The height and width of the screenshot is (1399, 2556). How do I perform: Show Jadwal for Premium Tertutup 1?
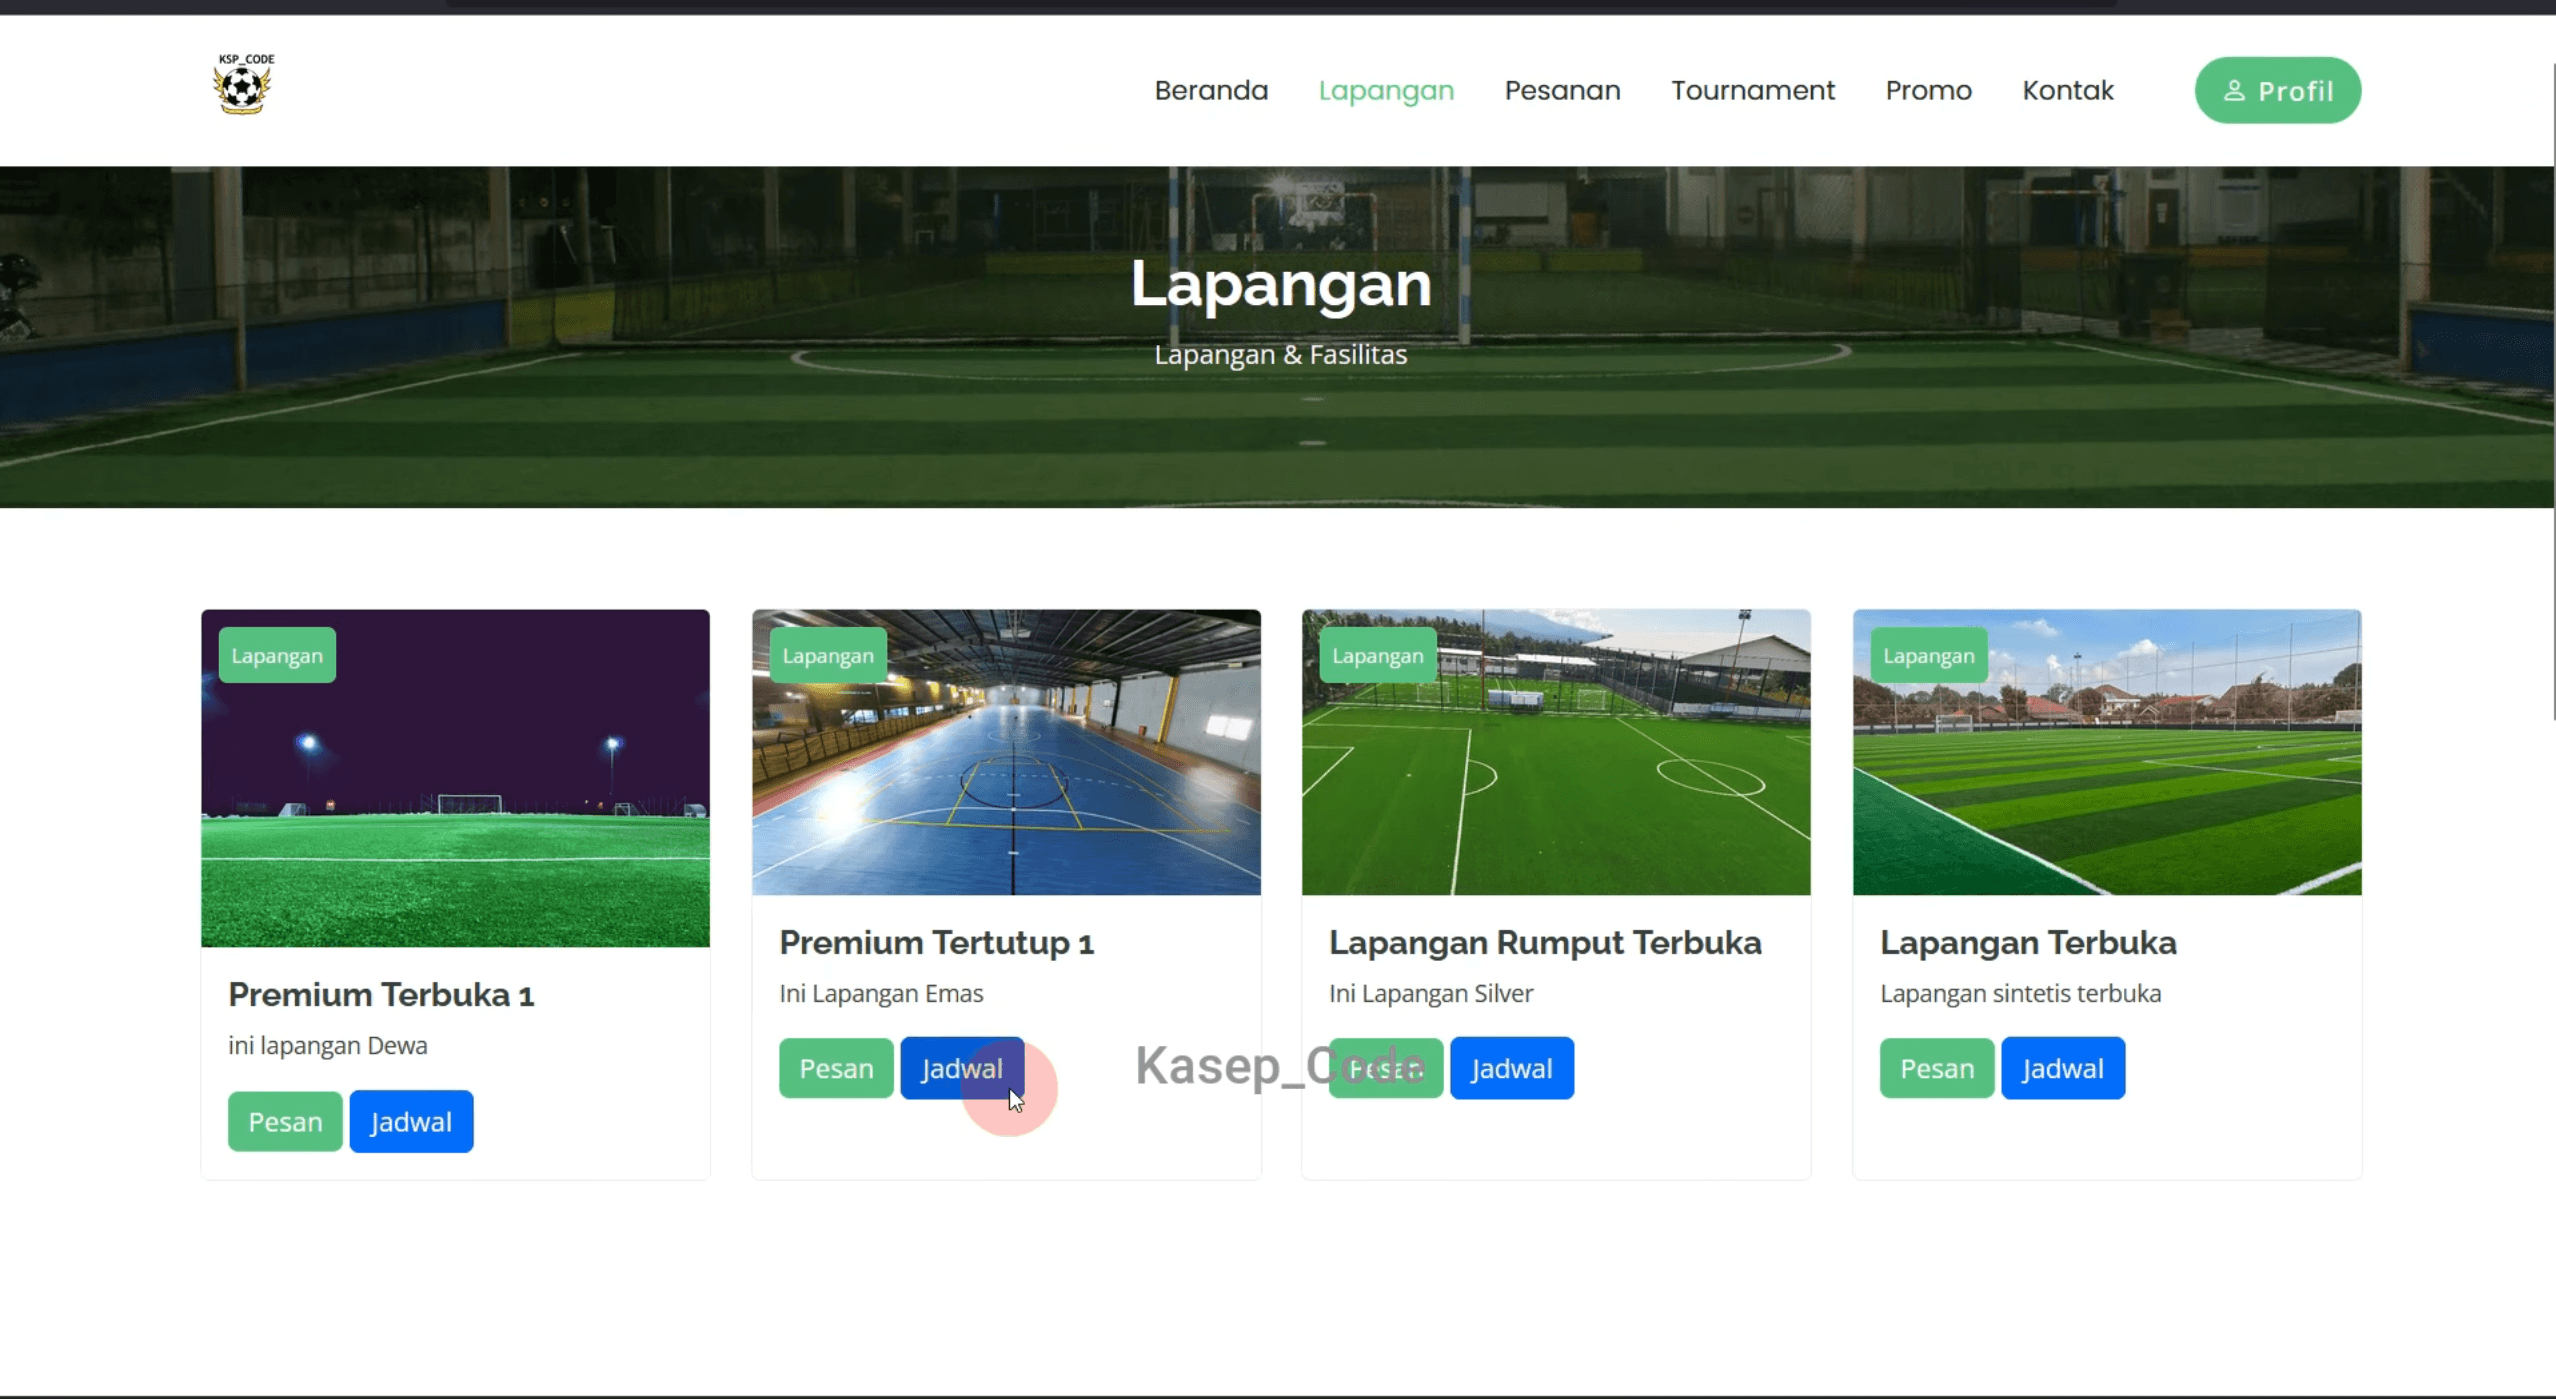pos(962,1068)
